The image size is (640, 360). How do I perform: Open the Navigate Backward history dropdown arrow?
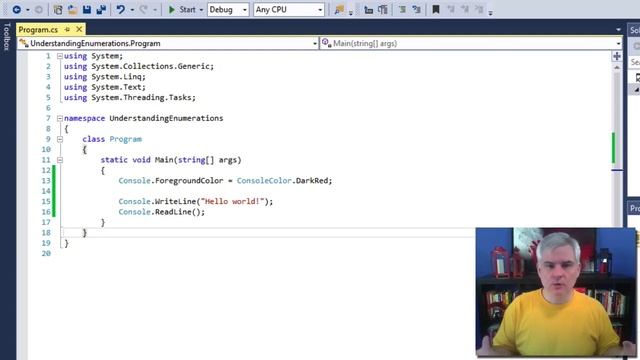[28, 10]
